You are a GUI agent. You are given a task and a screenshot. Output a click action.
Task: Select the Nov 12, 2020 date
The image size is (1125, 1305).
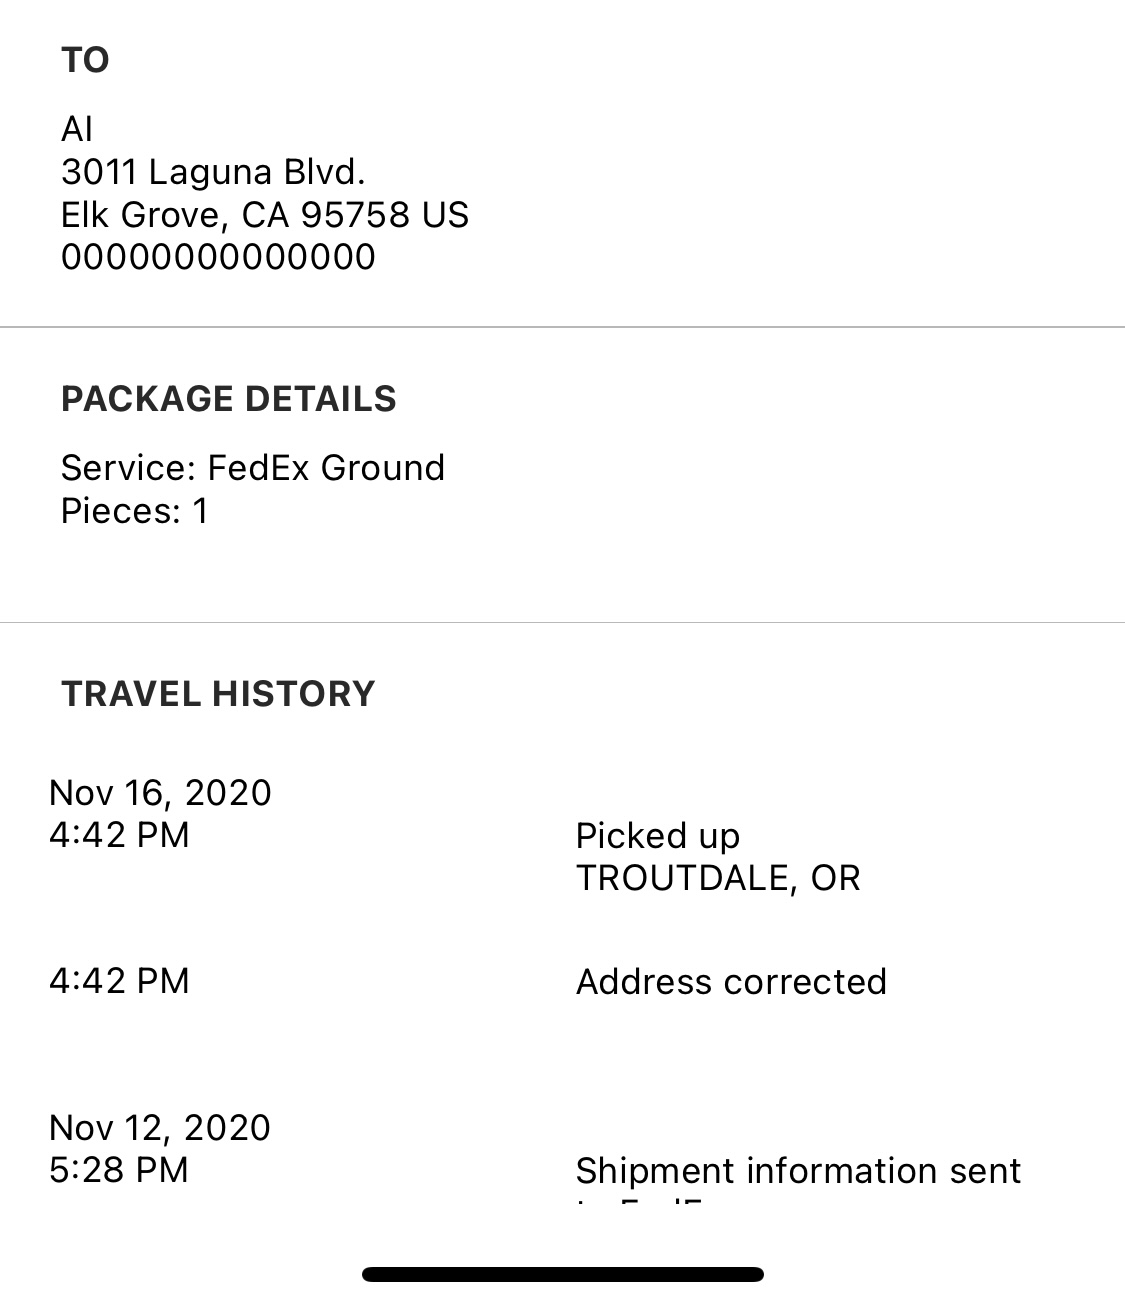(160, 1128)
